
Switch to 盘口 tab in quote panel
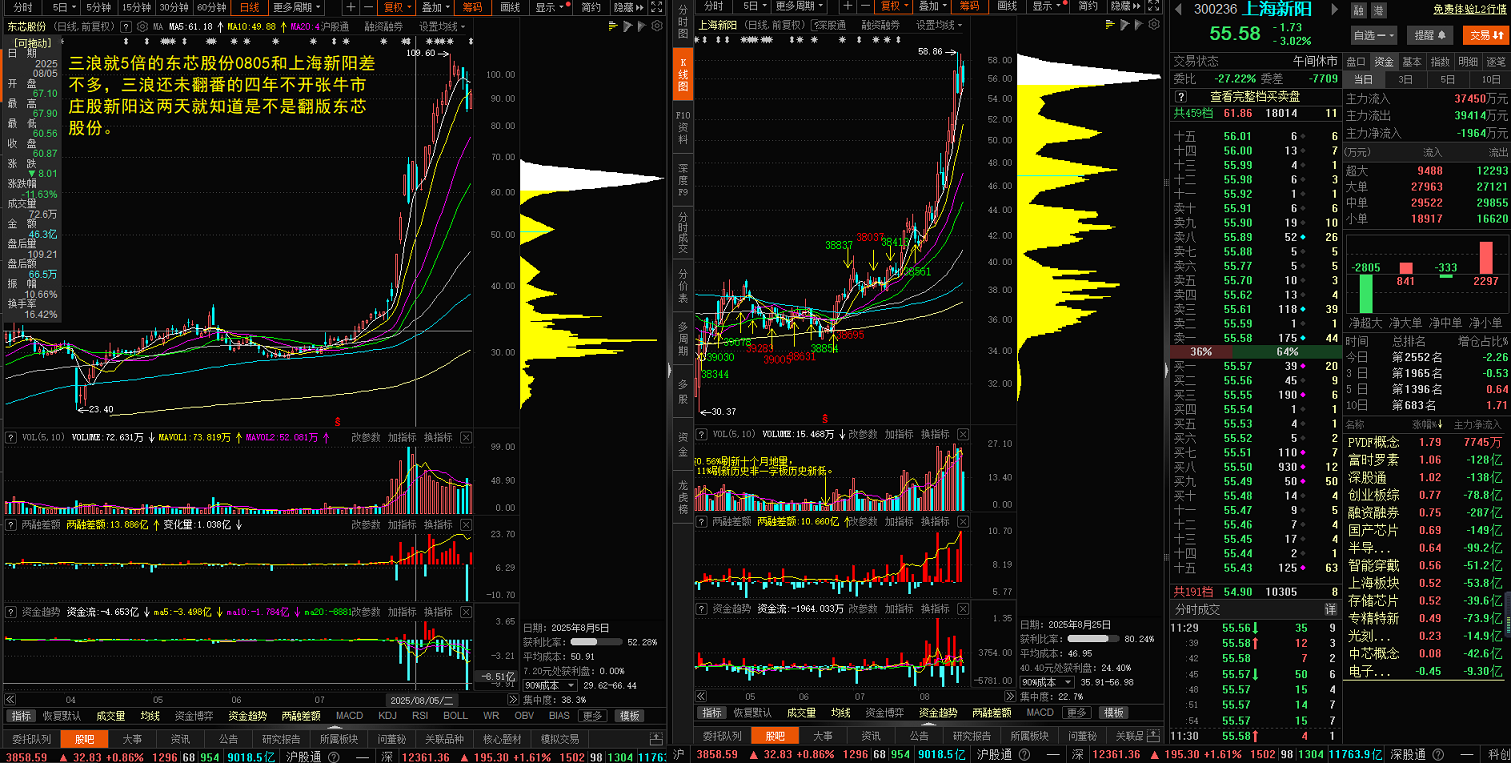[1356, 61]
